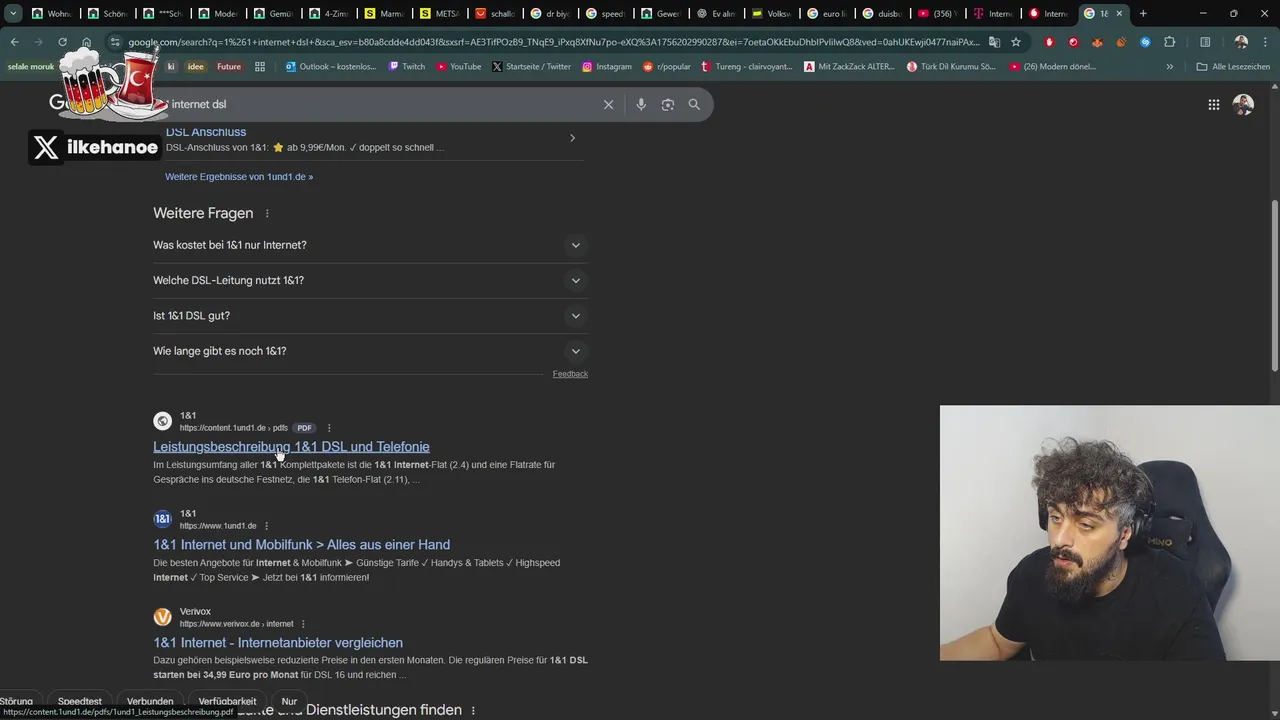This screenshot has height=720, width=1280.
Task: Open the Twitch bookmark
Action: (406, 66)
